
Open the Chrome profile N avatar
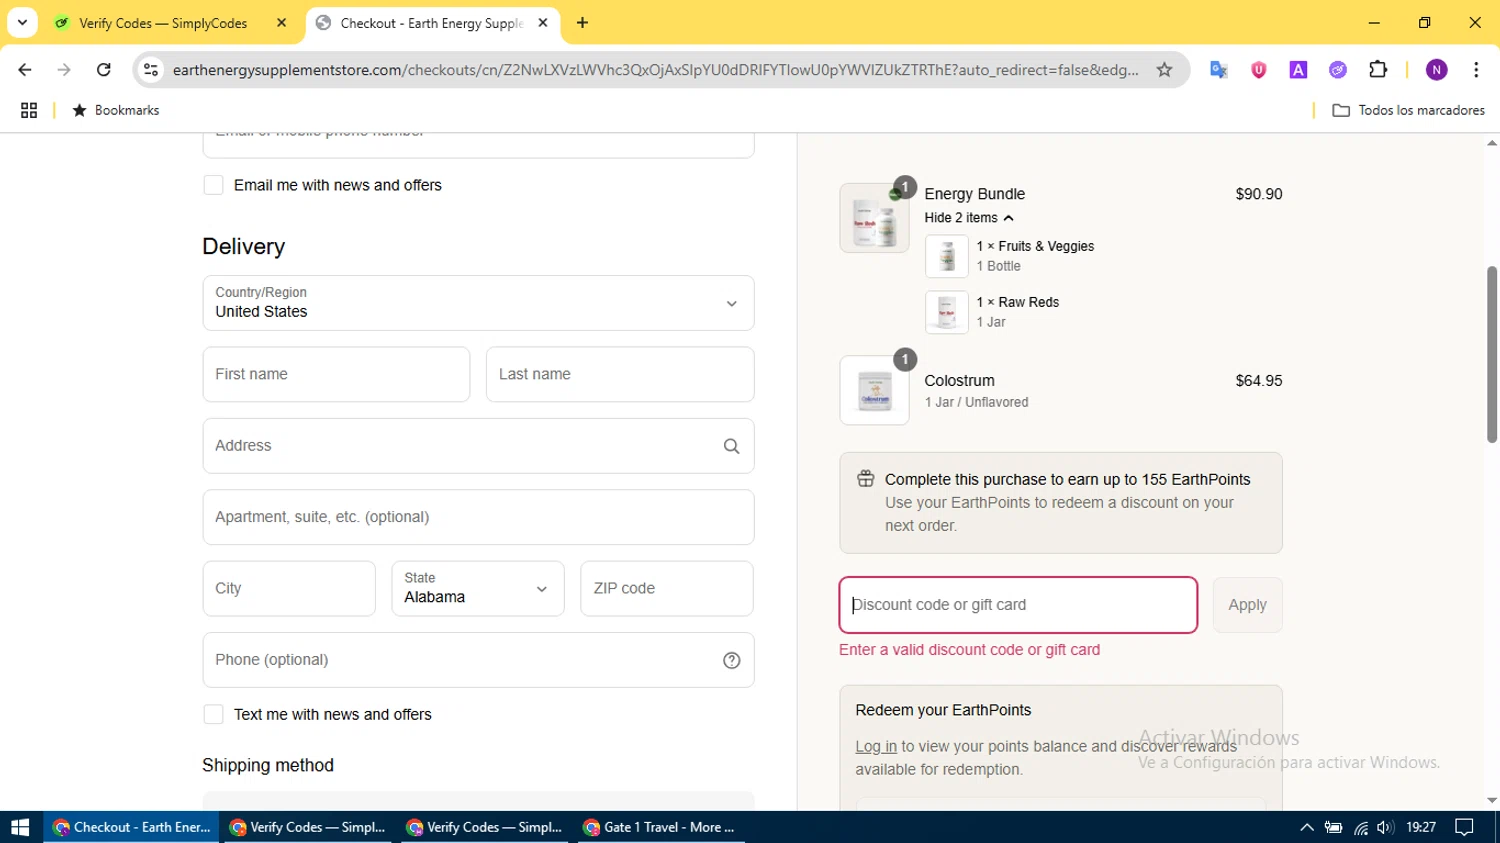[x=1437, y=70]
